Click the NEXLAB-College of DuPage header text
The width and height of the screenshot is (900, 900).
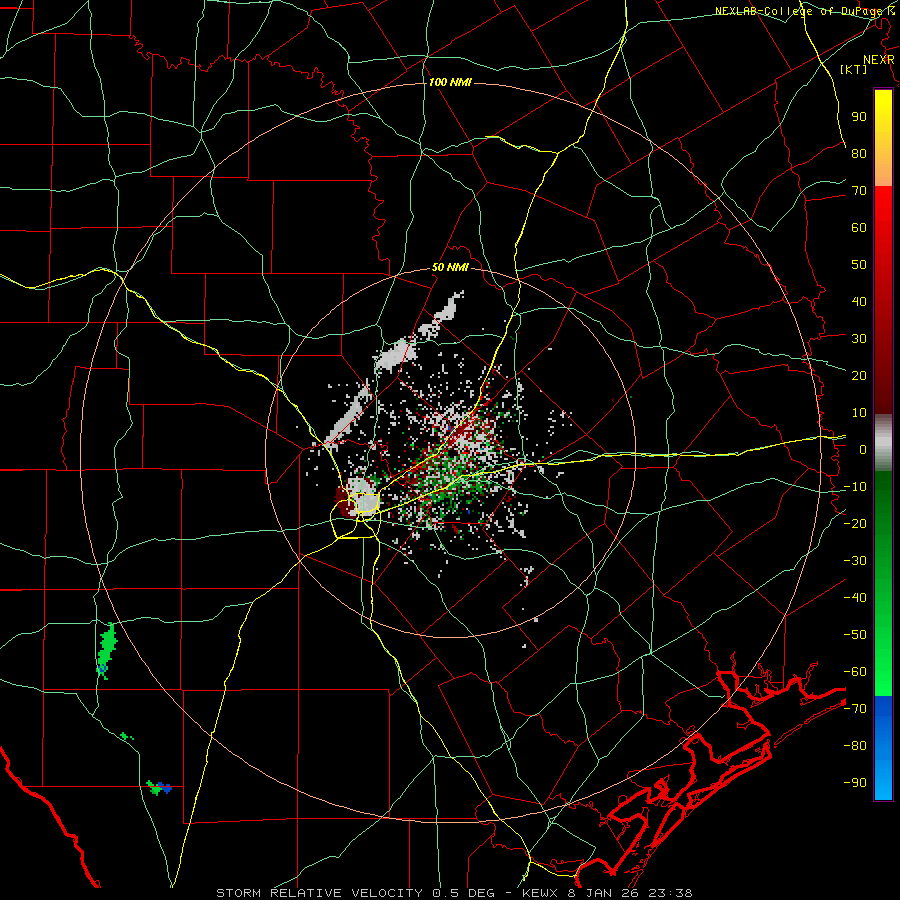coord(804,11)
